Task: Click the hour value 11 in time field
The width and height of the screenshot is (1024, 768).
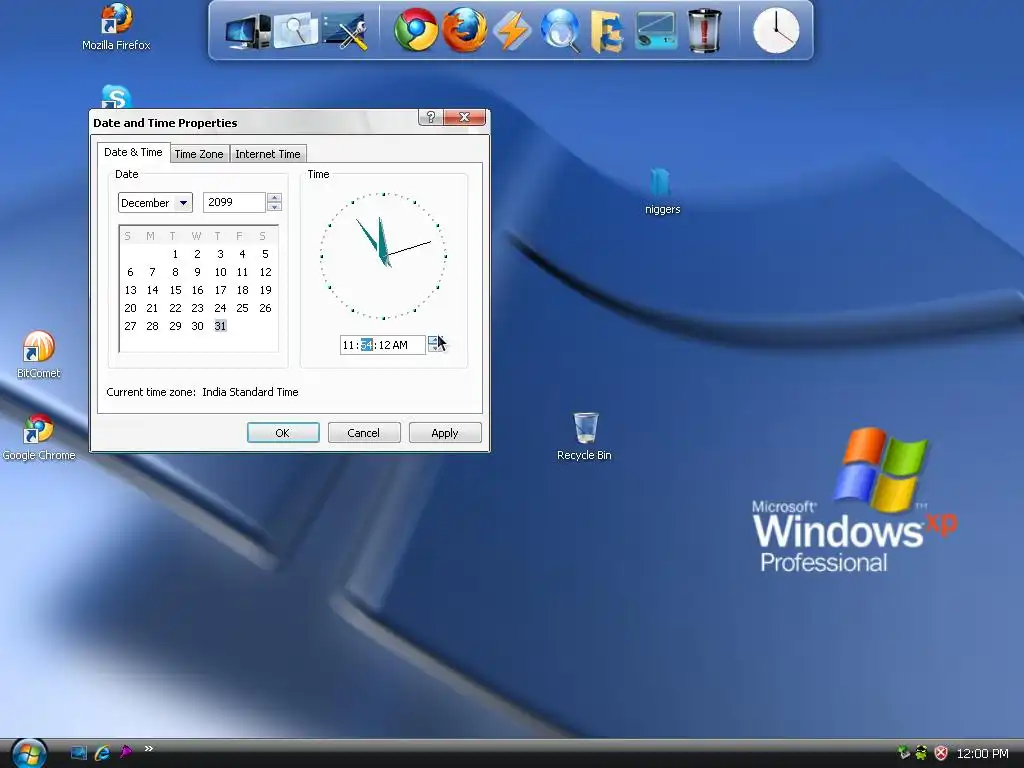Action: [x=349, y=345]
